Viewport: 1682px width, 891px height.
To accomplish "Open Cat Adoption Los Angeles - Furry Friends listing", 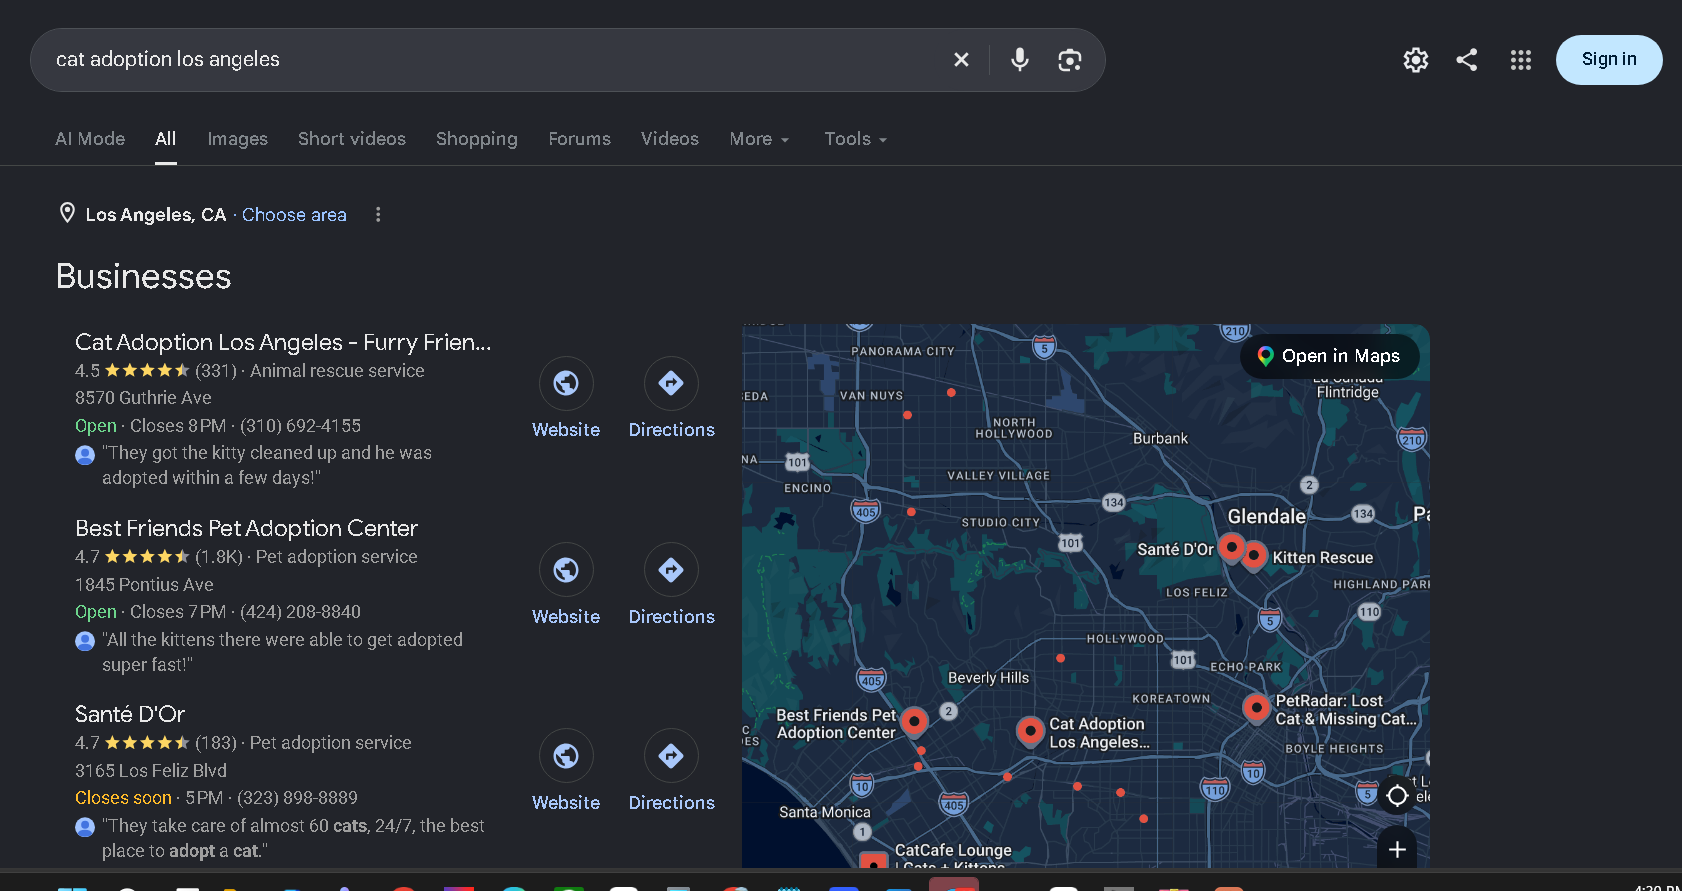I will point(283,342).
